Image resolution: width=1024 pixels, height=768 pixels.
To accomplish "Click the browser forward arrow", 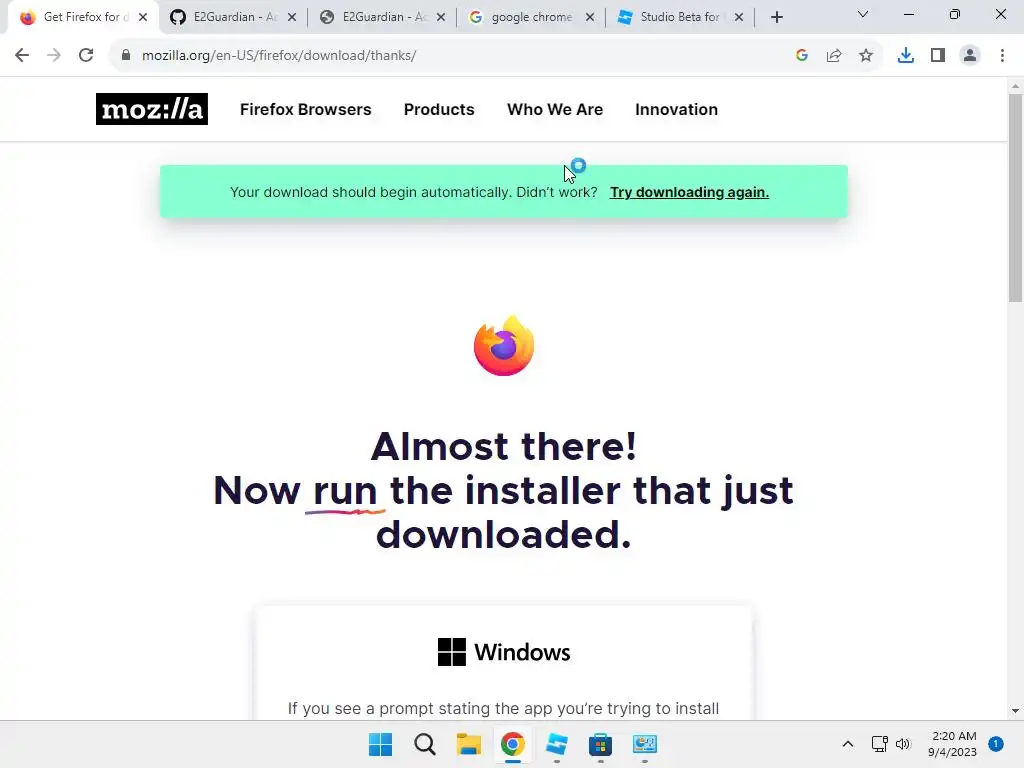I will tap(54, 56).
